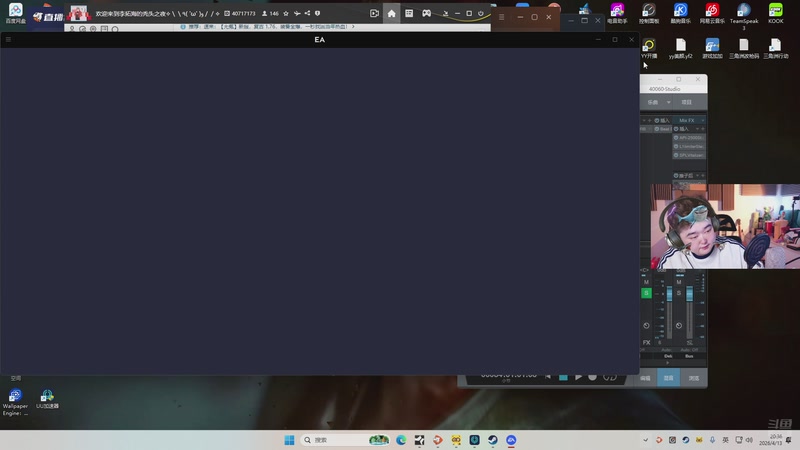Select the Mix FX label in Studio mixer
The width and height of the screenshot is (800, 450).
click(x=686, y=120)
